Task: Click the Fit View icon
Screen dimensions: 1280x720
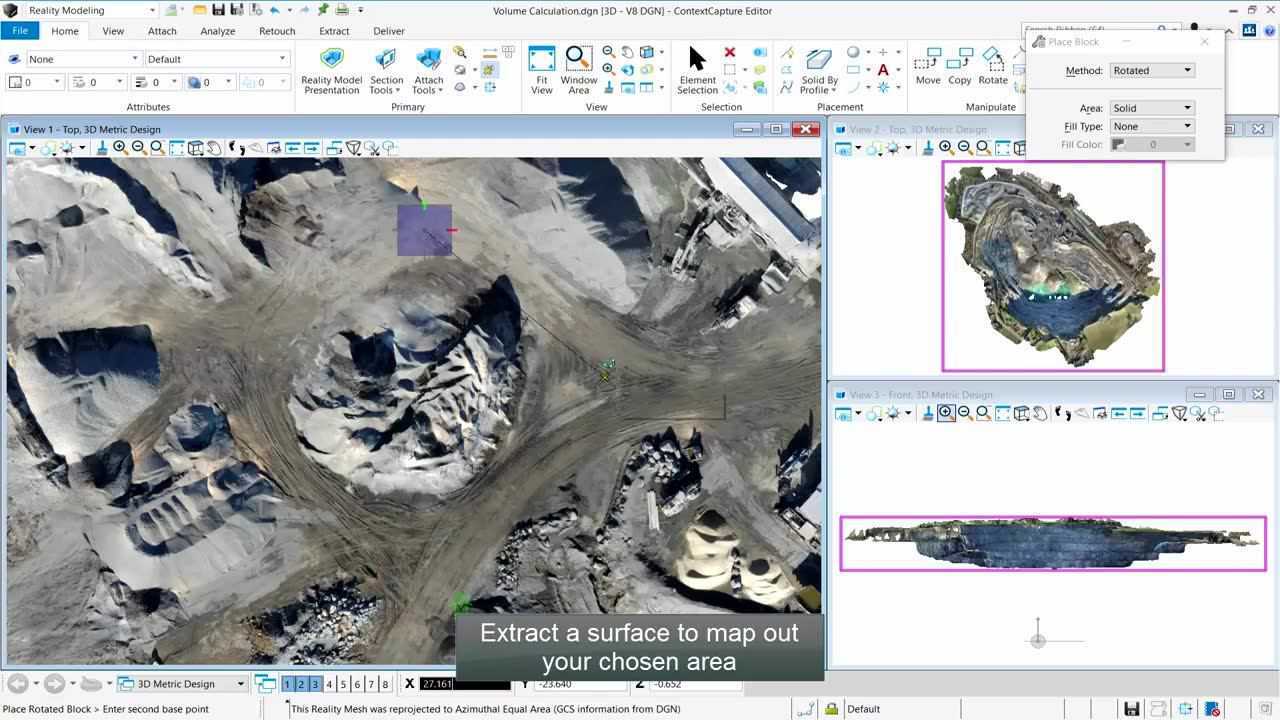Action: (541, 70)
